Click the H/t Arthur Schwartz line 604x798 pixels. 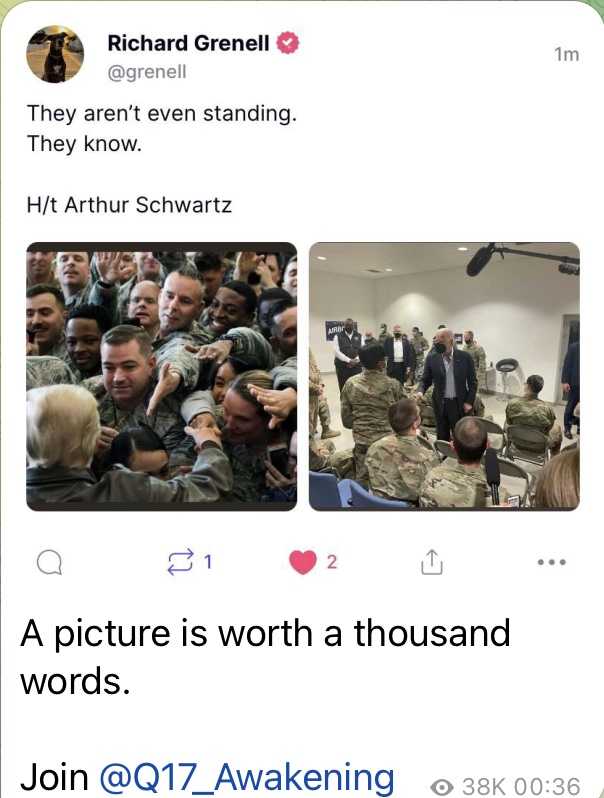pos(129,205)
